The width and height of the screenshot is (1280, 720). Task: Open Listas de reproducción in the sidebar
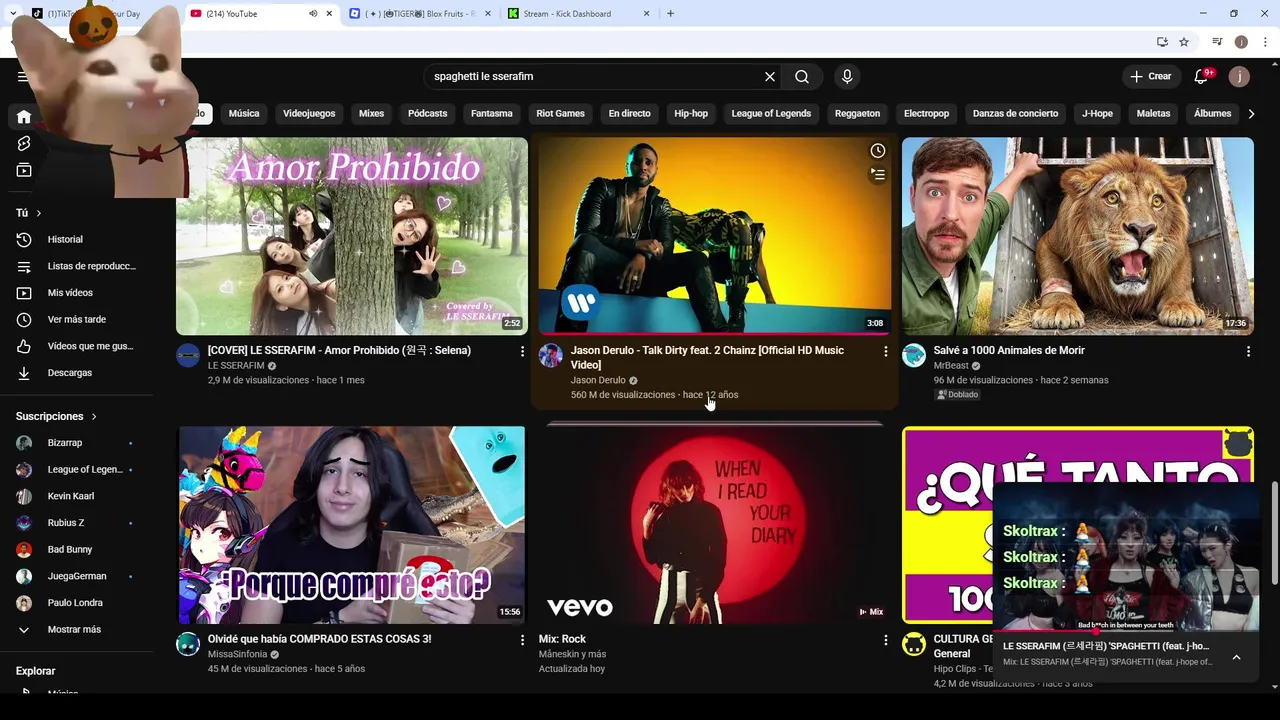76,267
